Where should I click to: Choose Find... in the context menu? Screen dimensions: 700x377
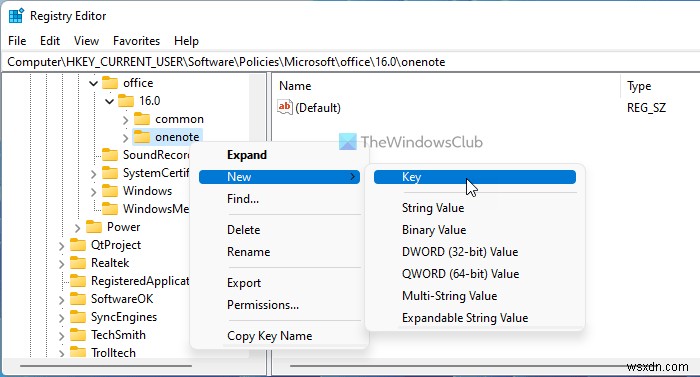coord(279,199)
